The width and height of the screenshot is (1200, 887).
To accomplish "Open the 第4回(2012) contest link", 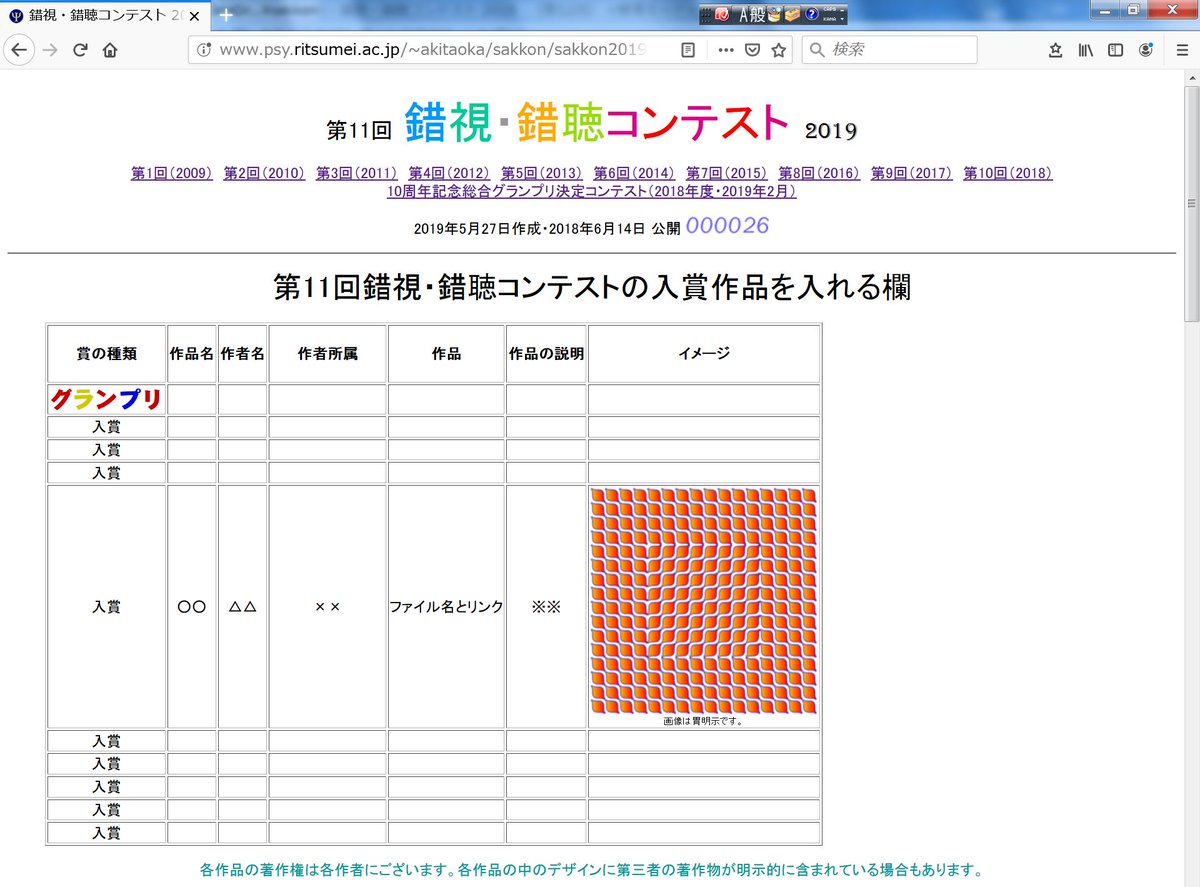I will tap(449, 173).
